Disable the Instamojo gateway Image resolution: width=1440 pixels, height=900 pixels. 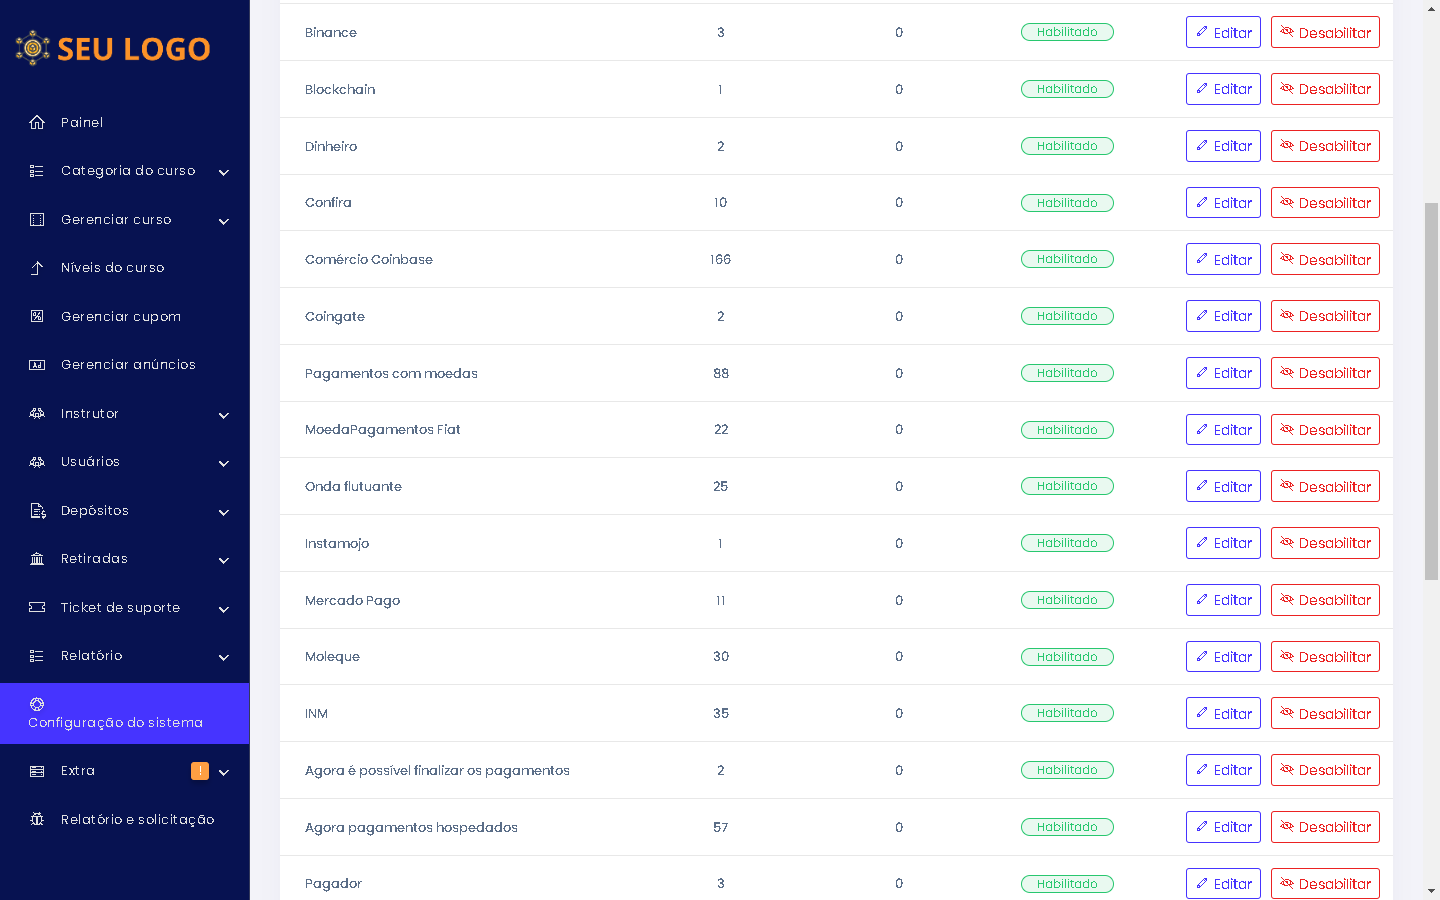pos(1325,543)
